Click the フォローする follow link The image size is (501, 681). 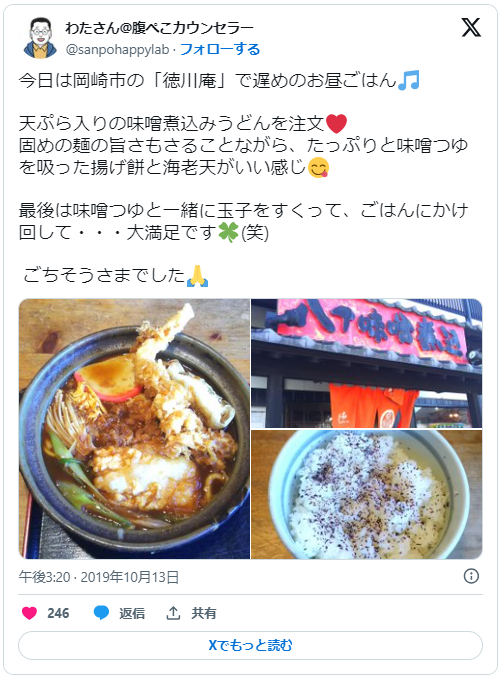(x=220, y=49)
